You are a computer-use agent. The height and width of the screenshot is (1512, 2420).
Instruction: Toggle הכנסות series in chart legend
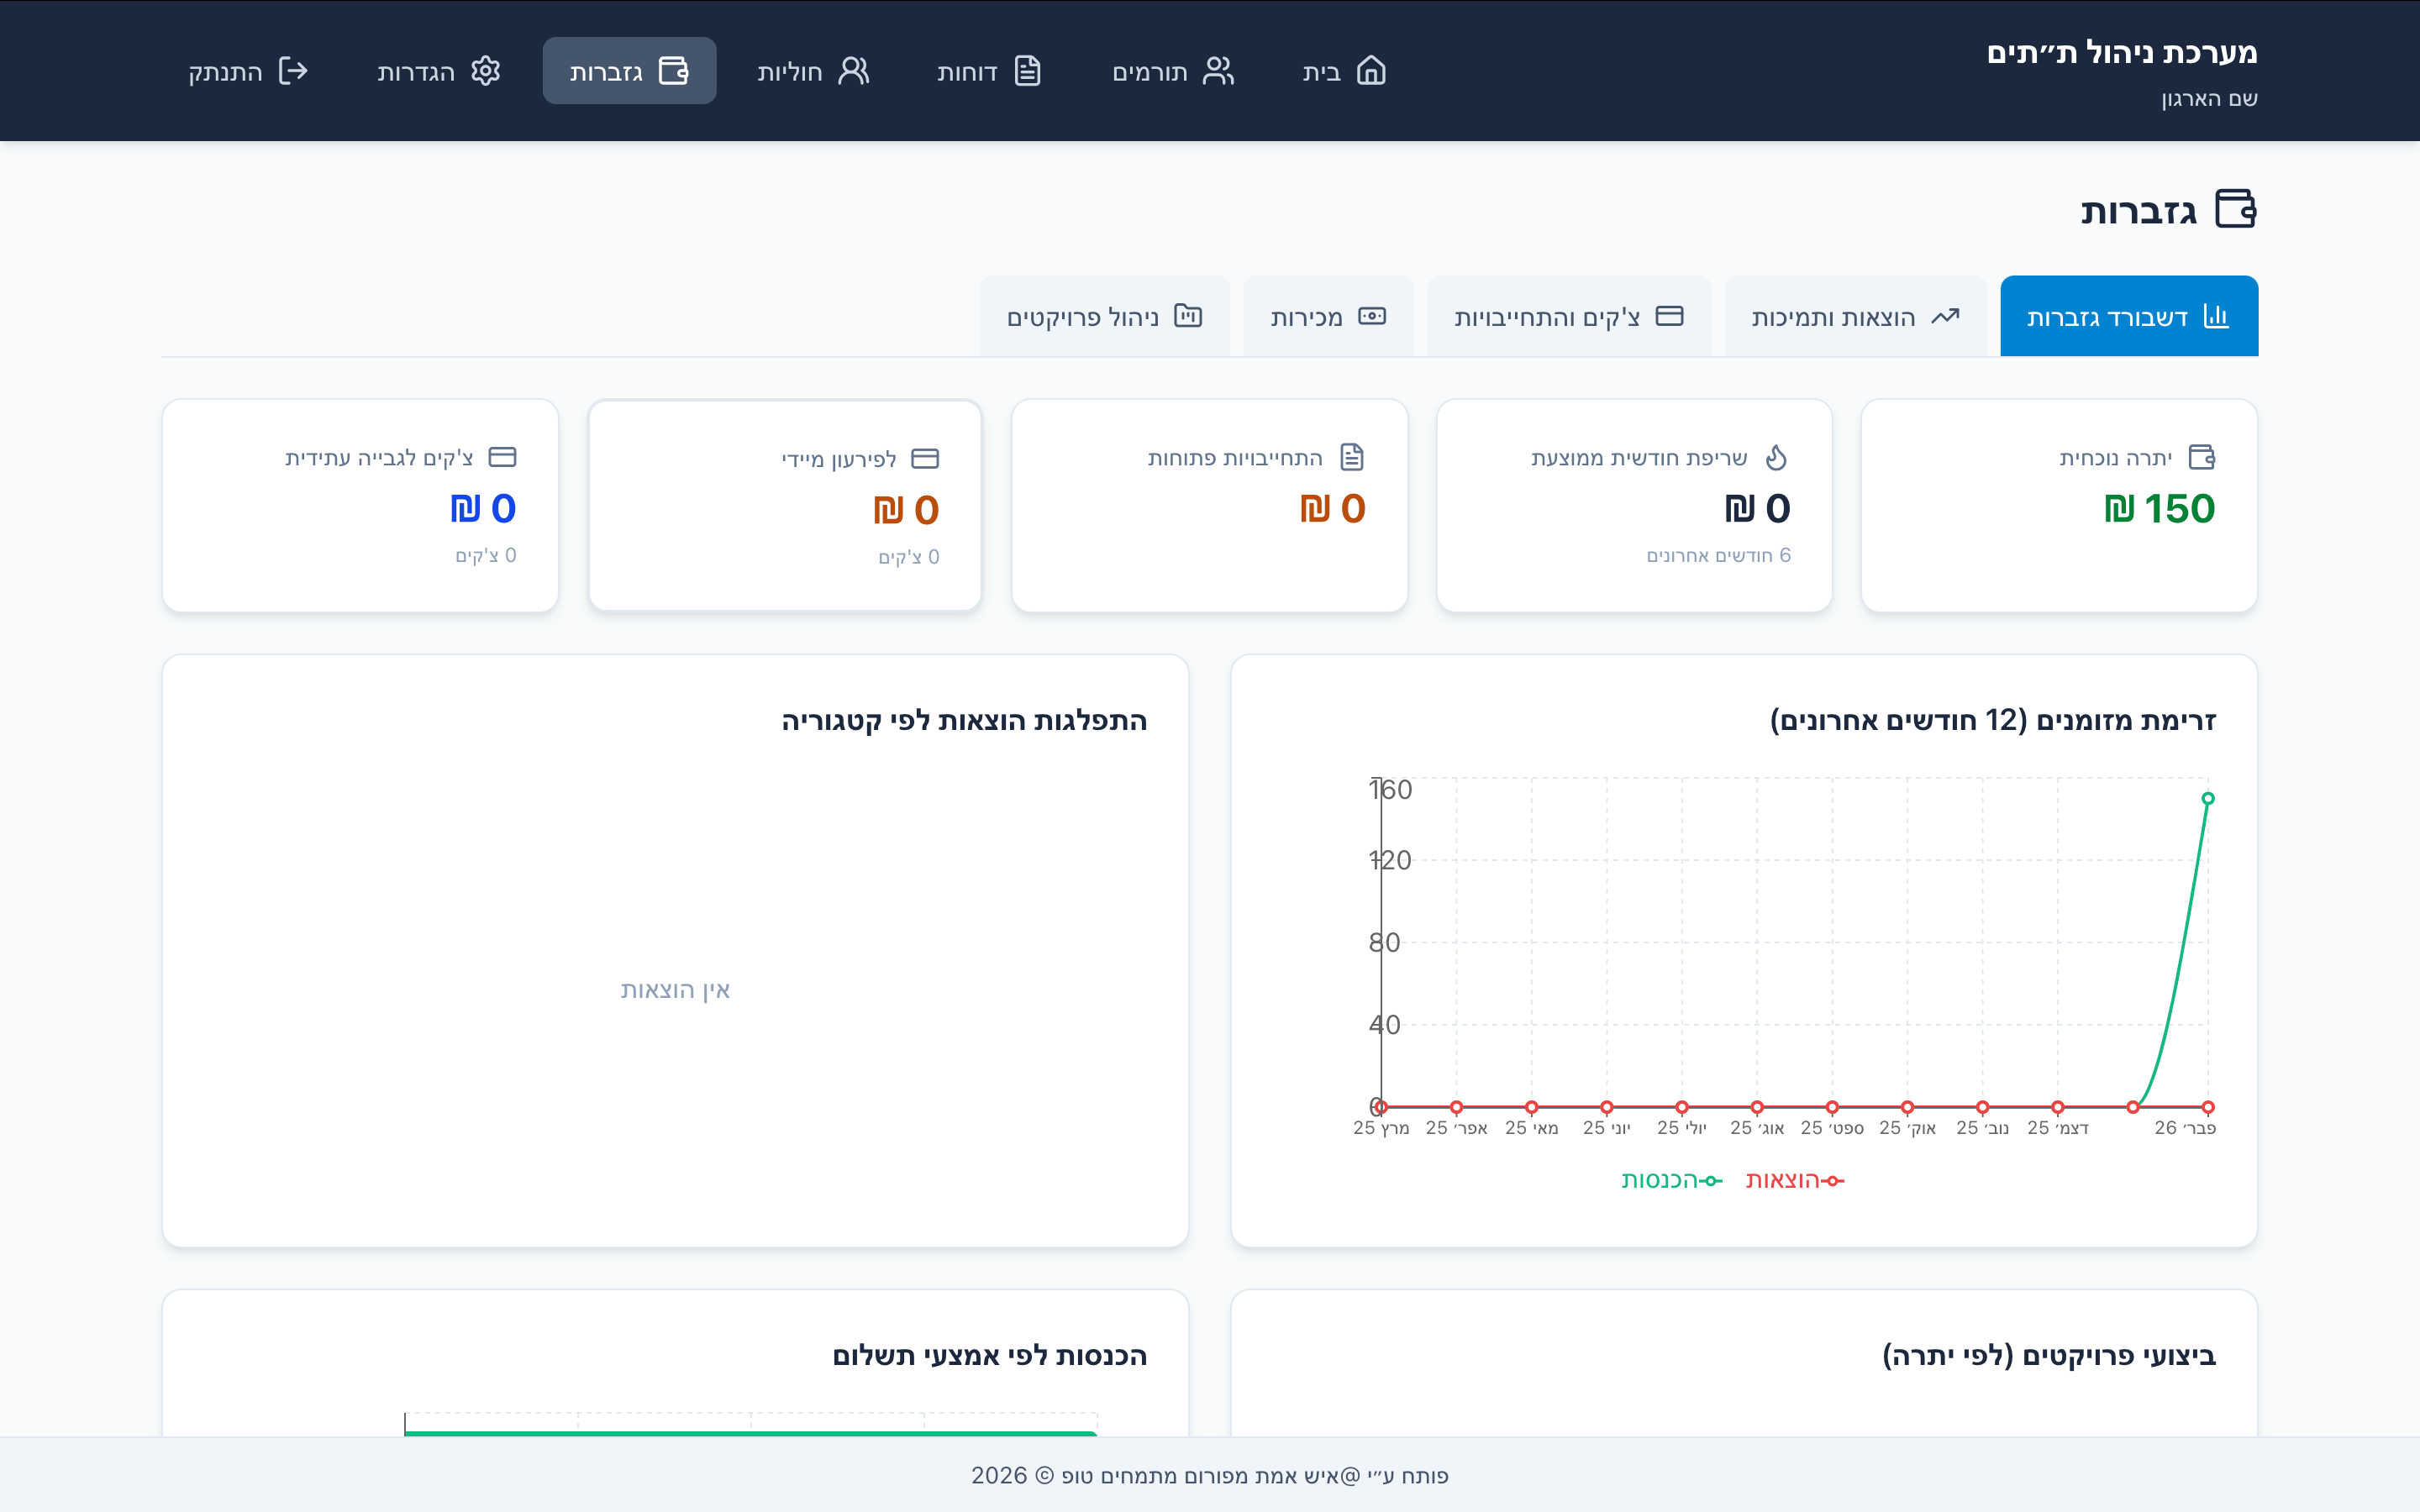click(1671, 1180)
